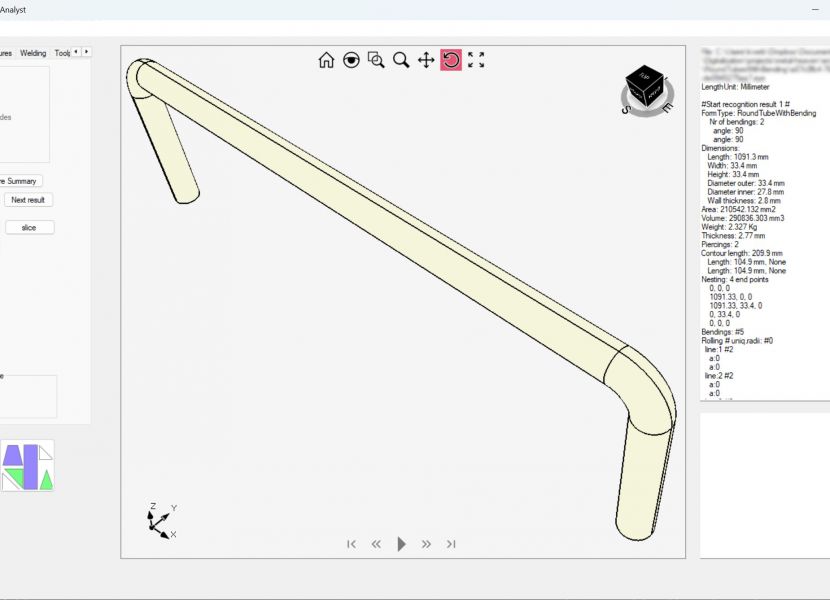The width and height of the screenshot is (830, 600).
Task: Skip to the last step
Action: click(451, 544)
